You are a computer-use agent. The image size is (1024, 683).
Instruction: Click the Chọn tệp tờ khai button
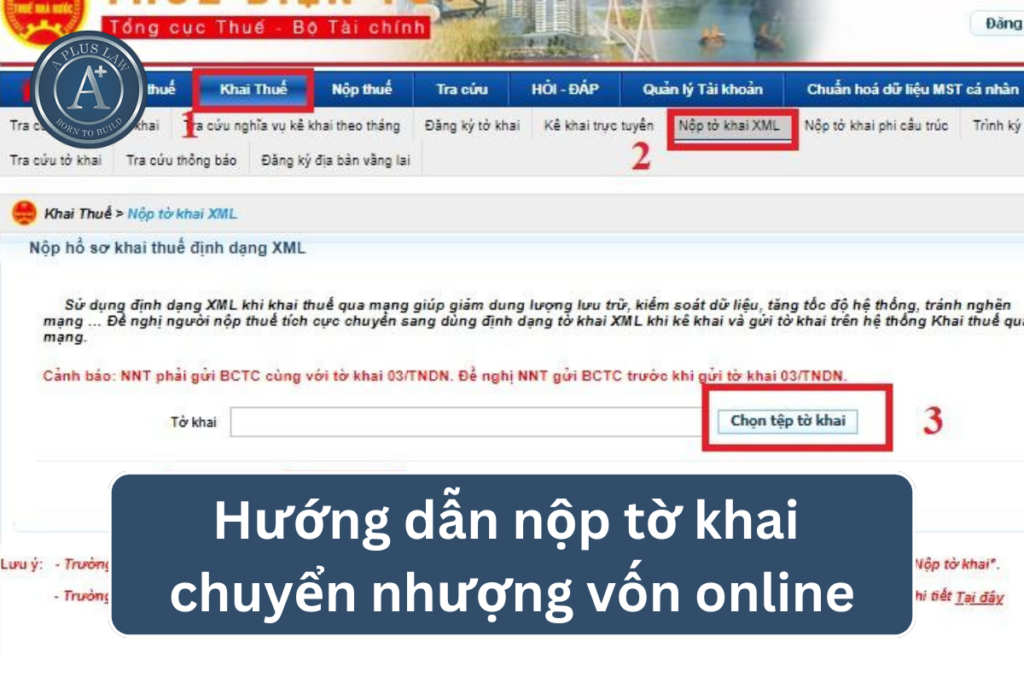pyautogui.click(x=788, y=421)
